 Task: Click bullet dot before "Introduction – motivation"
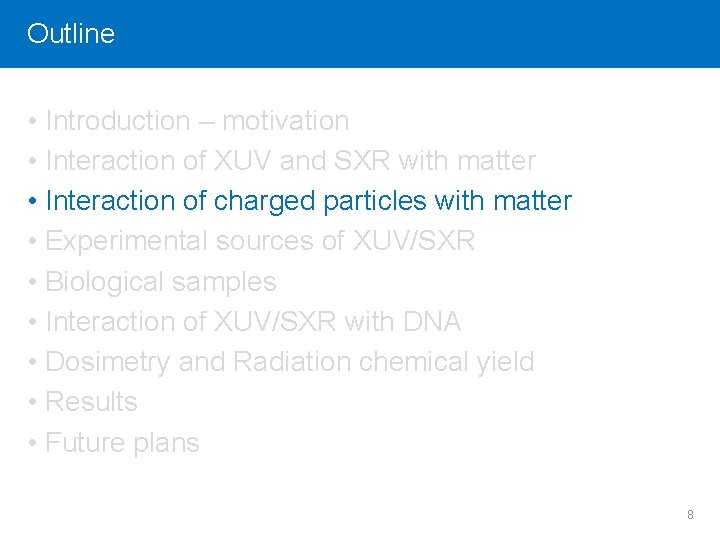point(33,122)
